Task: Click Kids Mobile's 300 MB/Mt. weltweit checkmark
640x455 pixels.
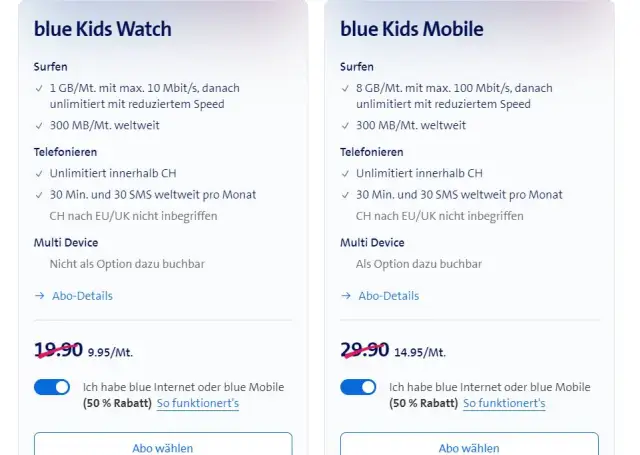Action: coord(345,125)
